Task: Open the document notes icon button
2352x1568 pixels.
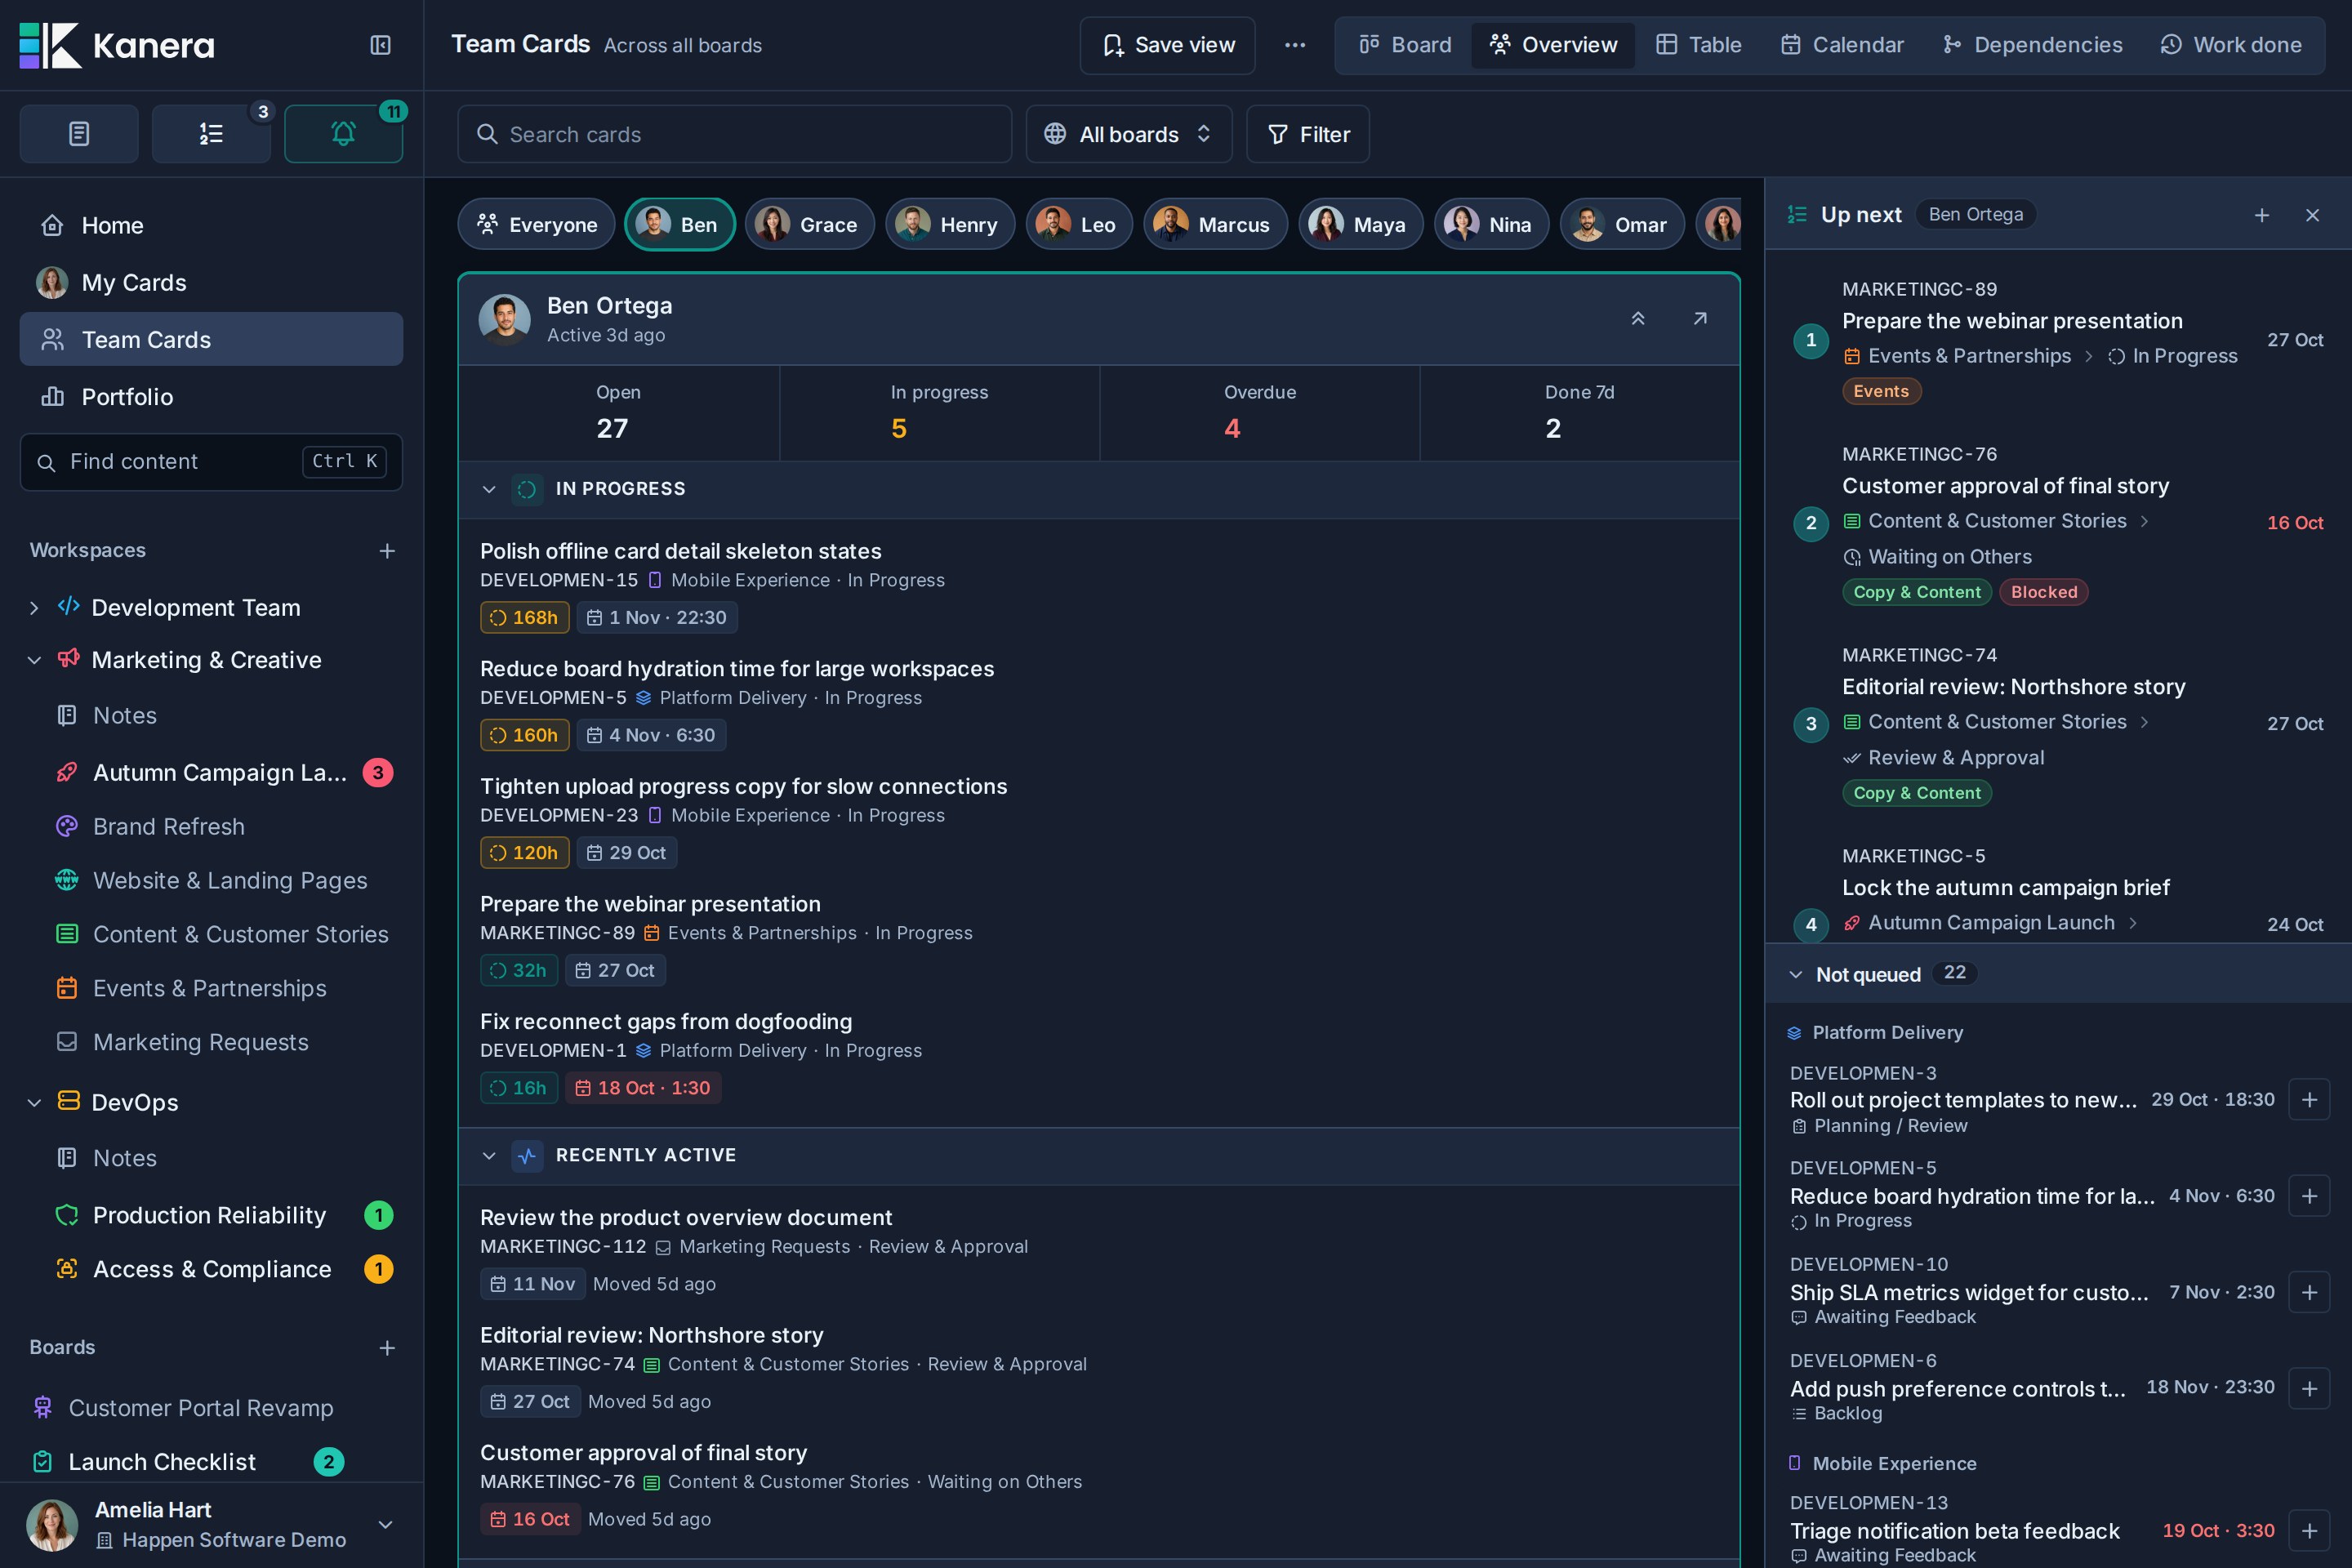Action: [x=79, y=133]
